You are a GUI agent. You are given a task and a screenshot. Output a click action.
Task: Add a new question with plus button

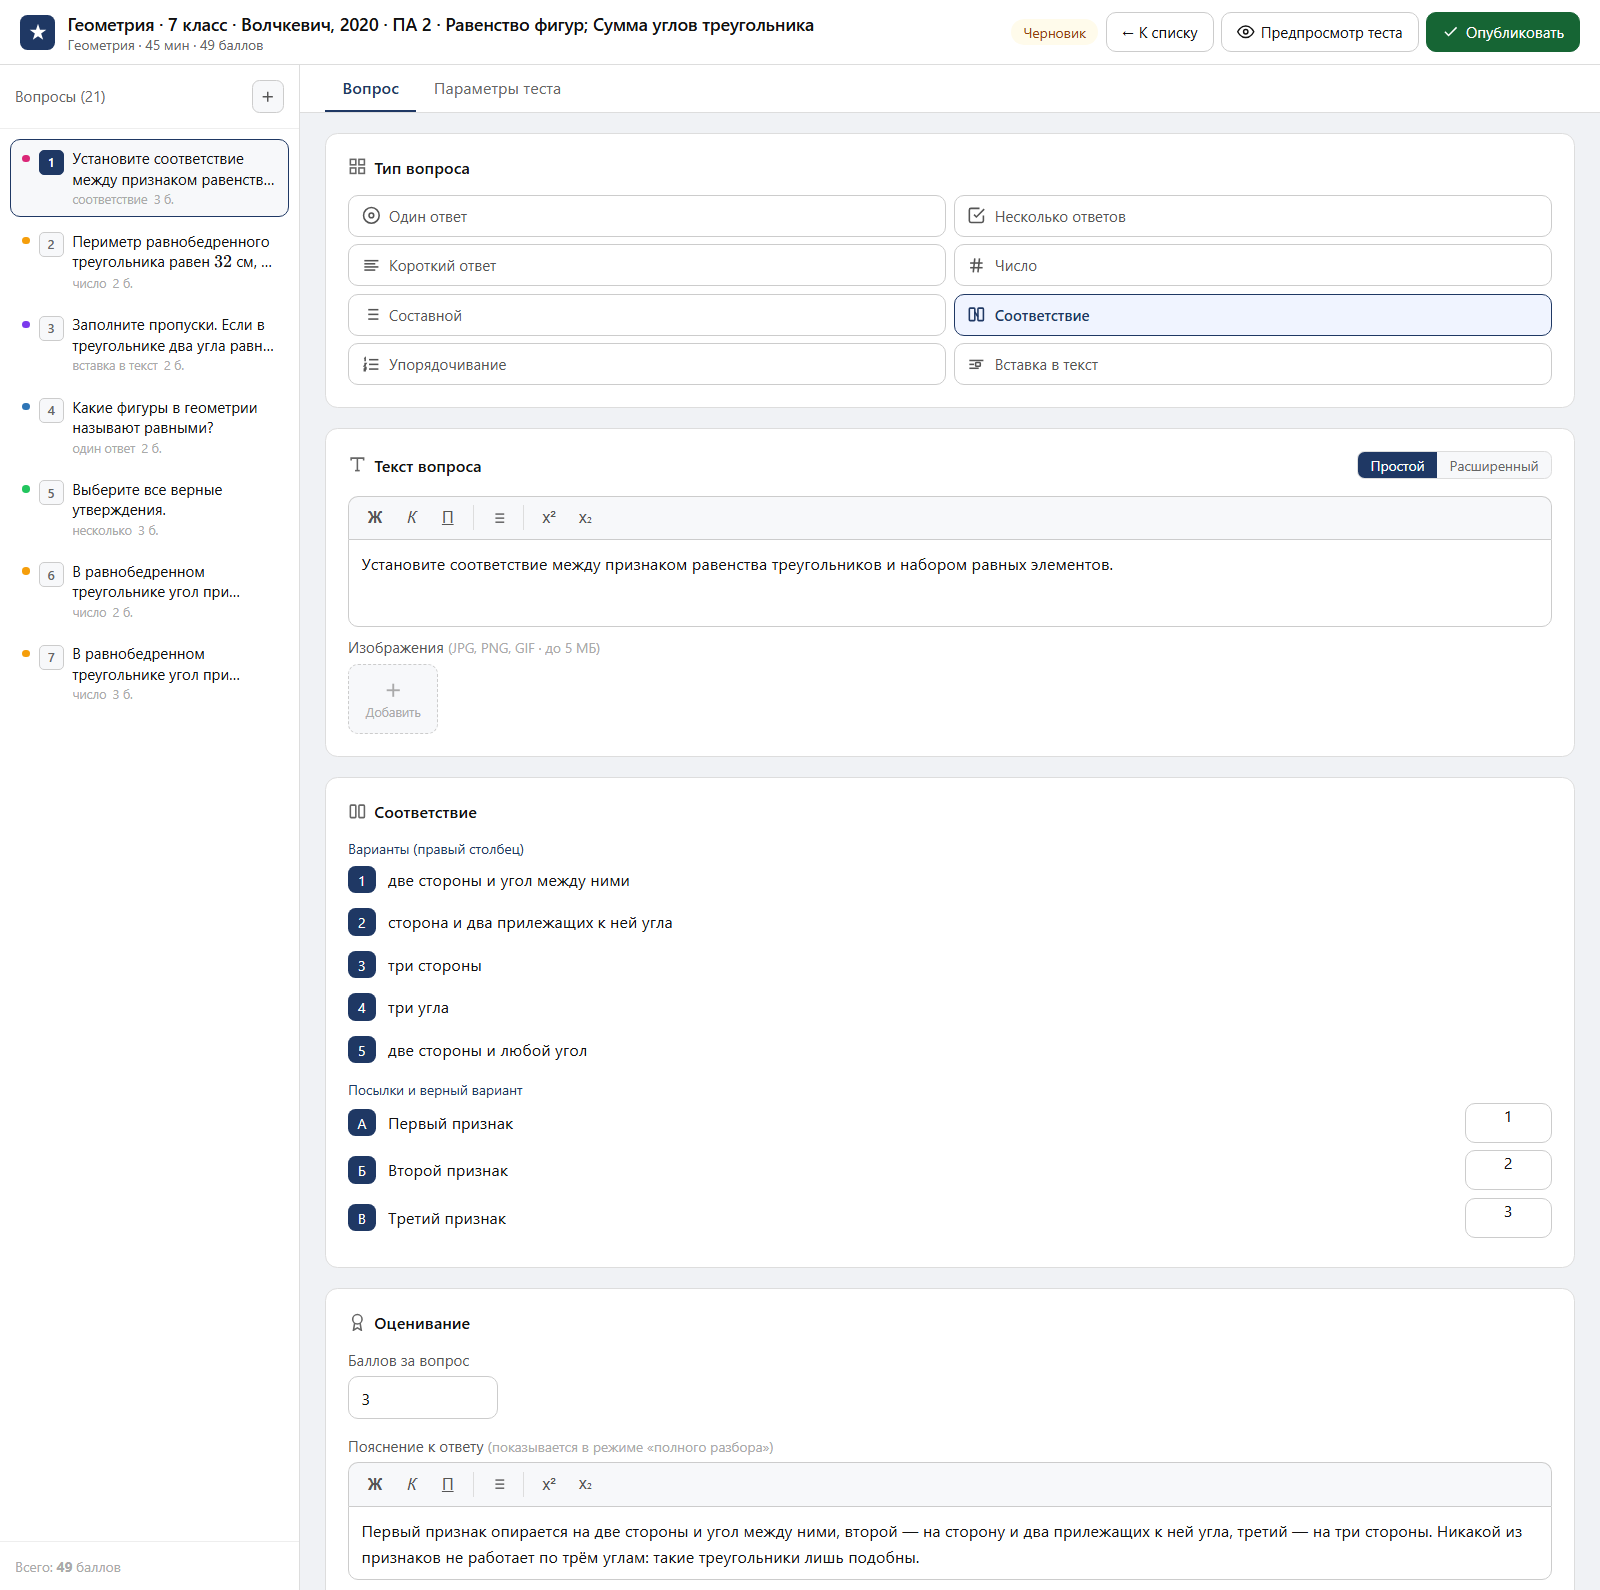click(268, 97)
